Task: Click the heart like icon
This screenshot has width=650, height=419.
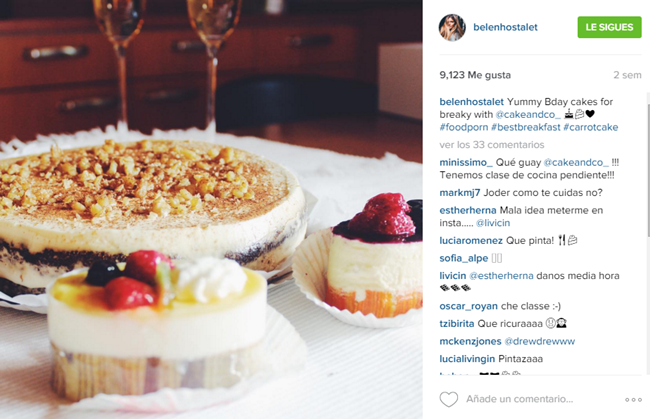Action: click(449, 399)
